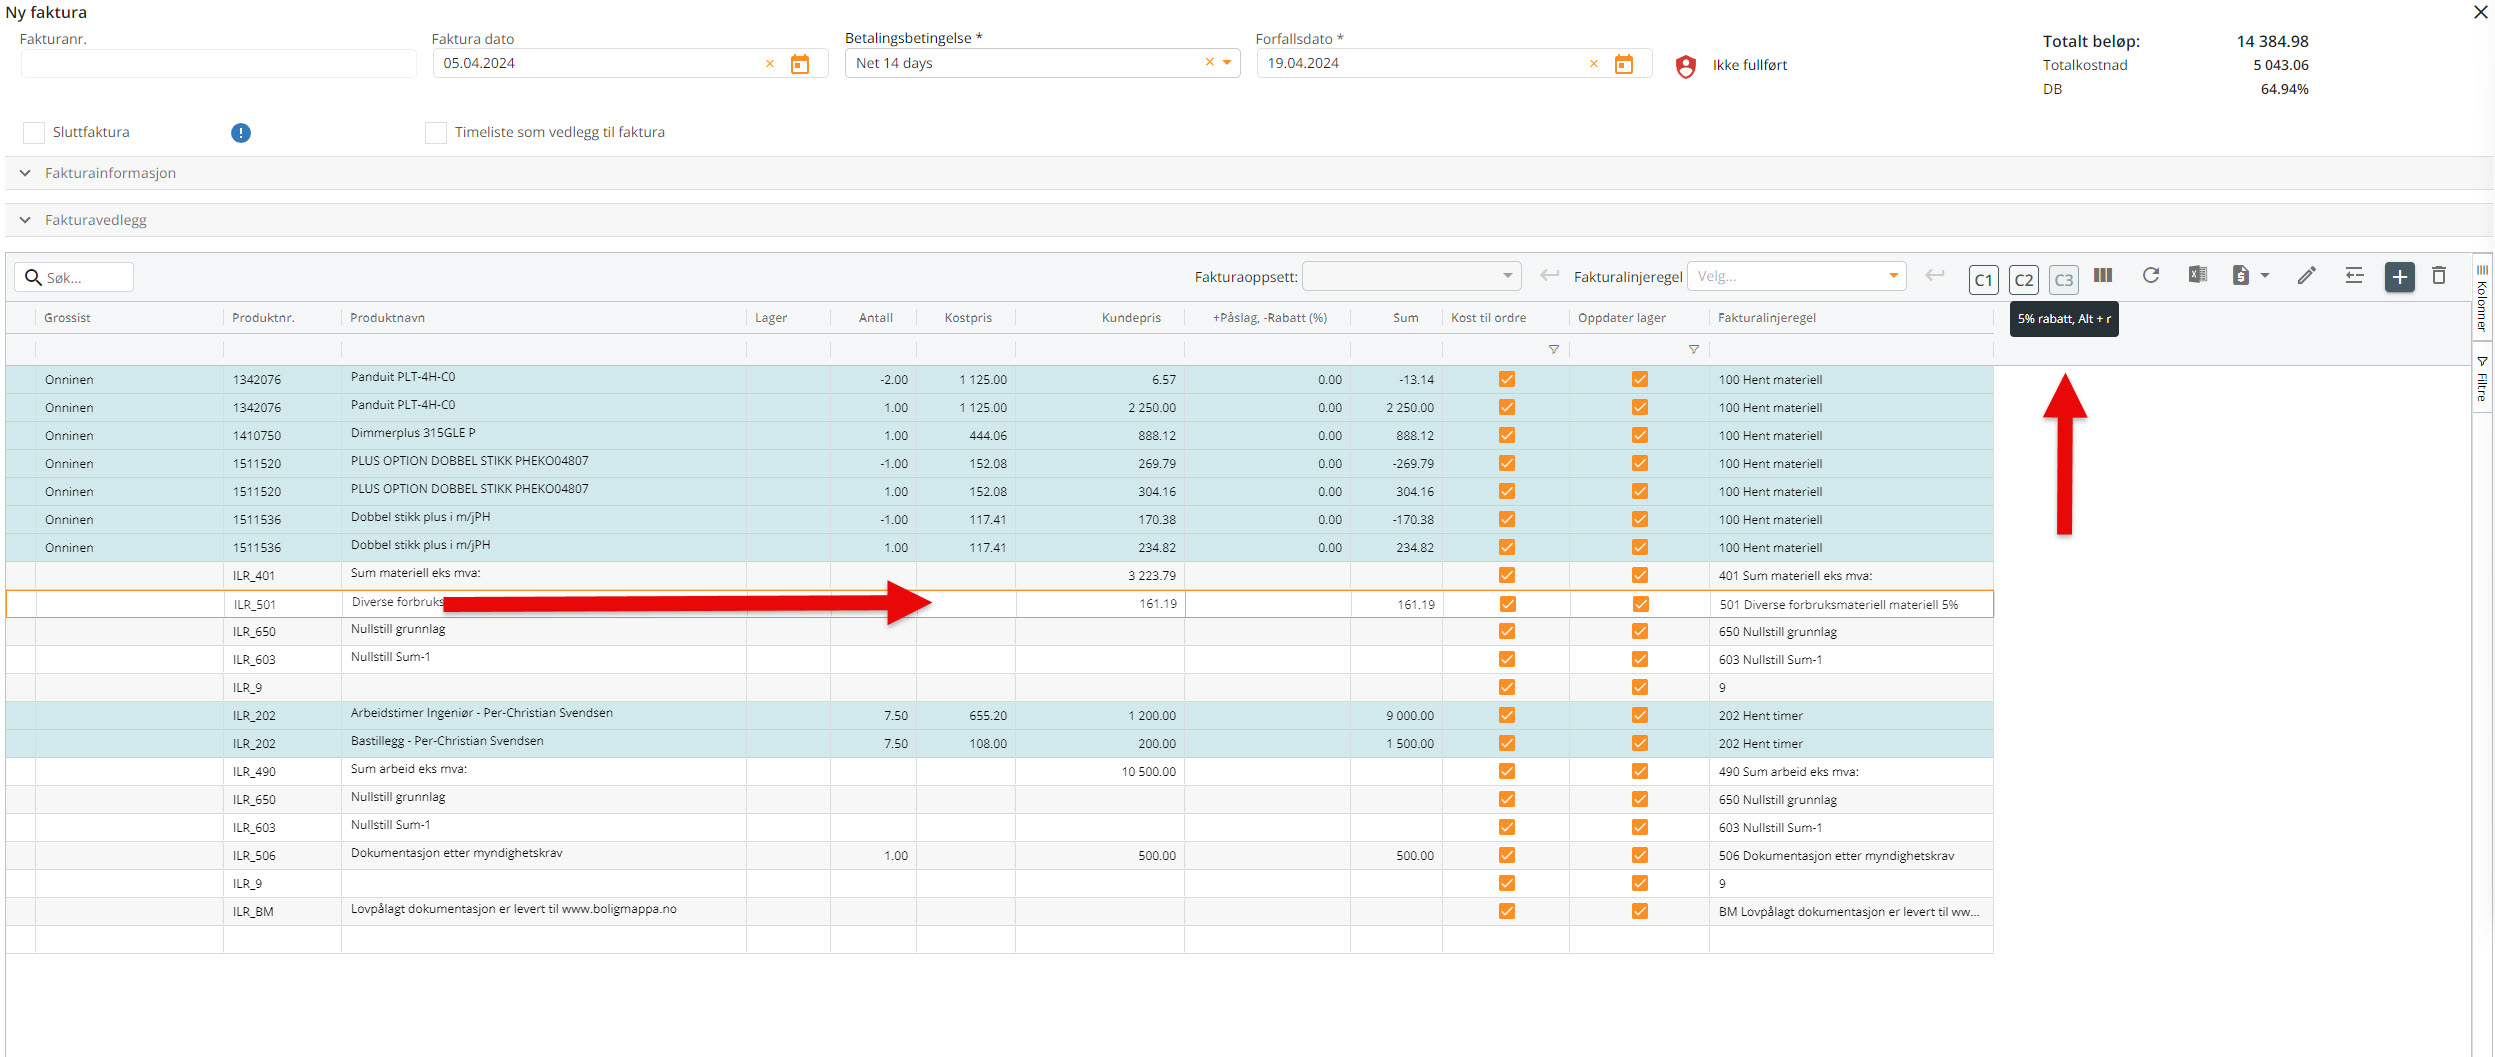
Task: Click the C2 toolbar button
Action: tap(2023, 279)
